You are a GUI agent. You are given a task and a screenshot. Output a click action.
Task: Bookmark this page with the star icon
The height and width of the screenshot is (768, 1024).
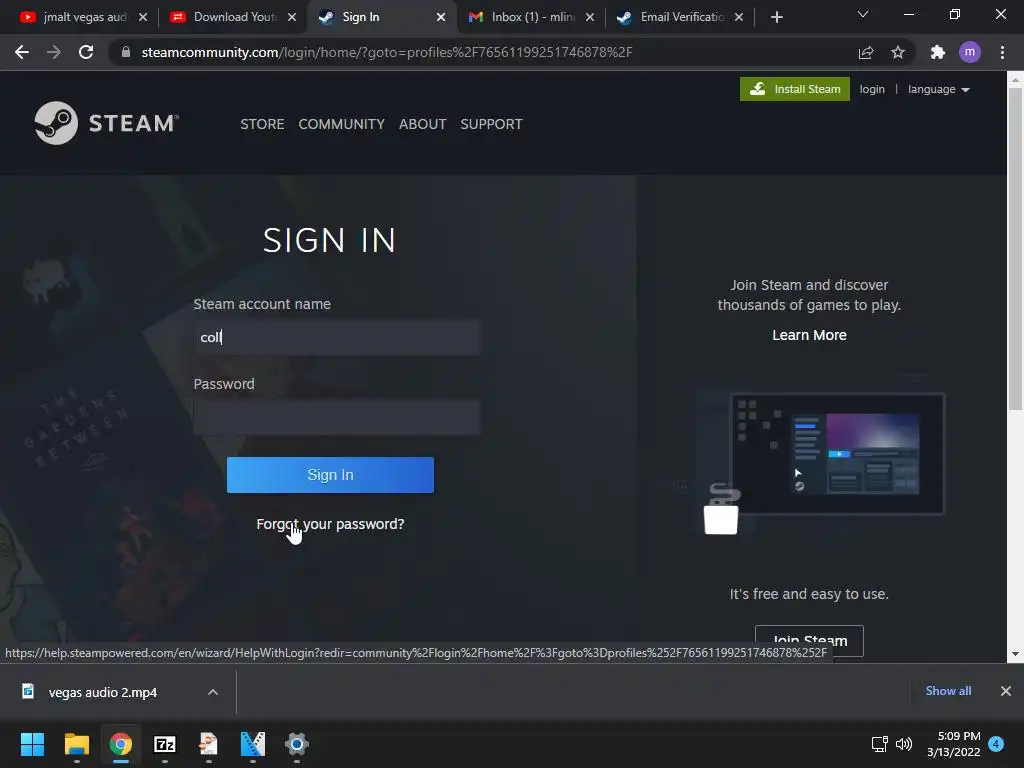click(898, 52)
